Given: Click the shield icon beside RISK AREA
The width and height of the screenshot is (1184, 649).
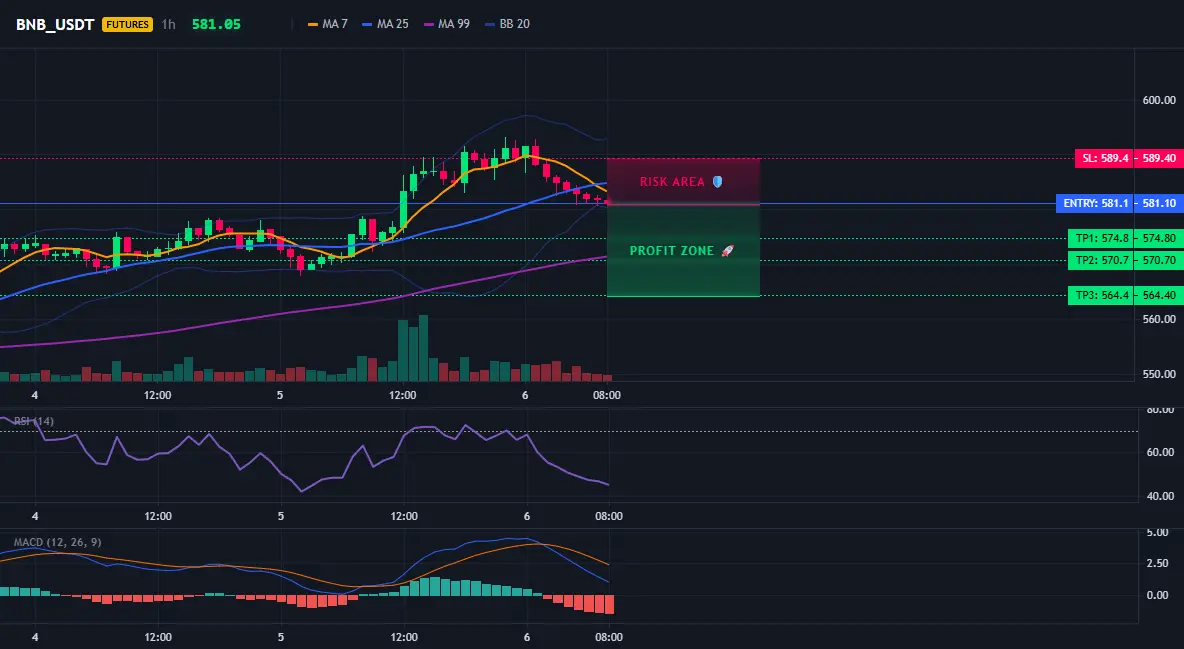Looking at the screenshot, I should pos(717,181).
